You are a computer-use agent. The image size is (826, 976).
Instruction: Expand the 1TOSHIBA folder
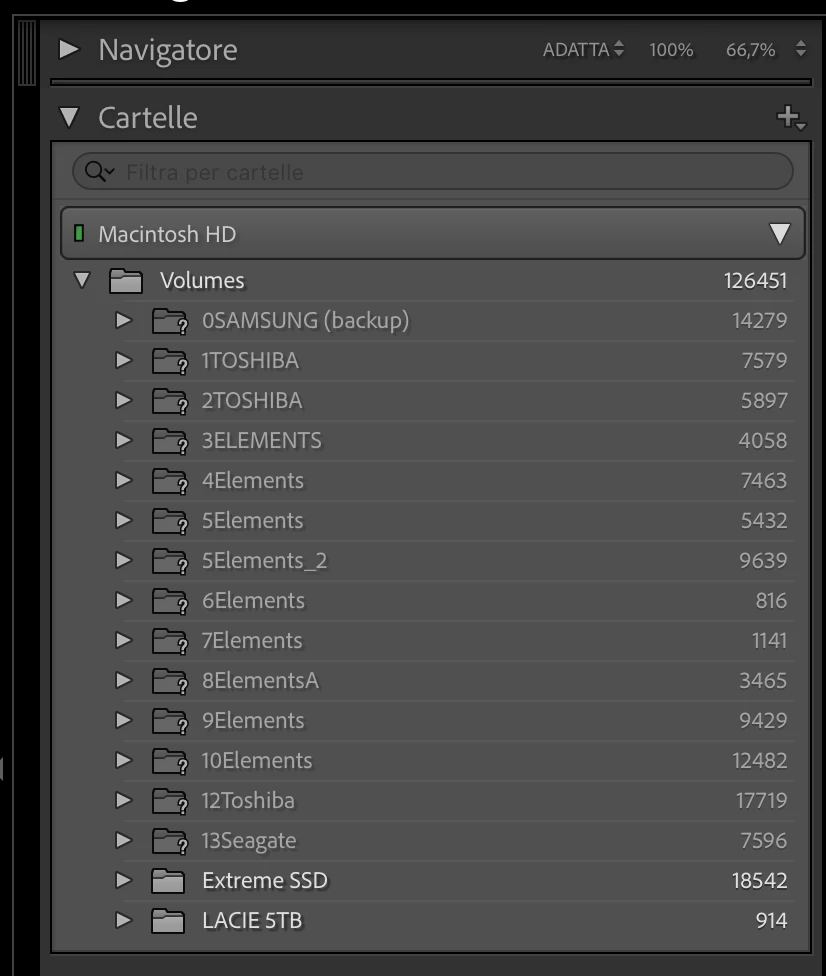click(124, 360)
